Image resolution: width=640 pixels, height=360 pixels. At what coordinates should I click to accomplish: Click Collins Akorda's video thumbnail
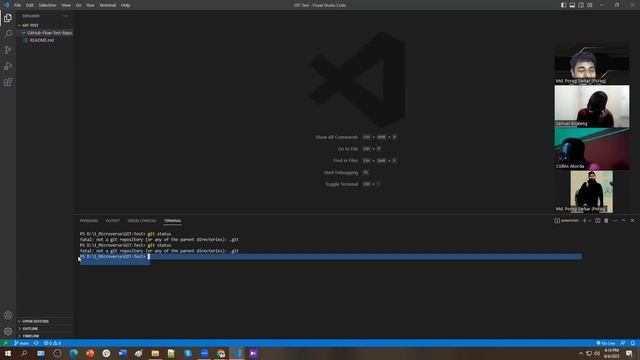point(592,149)
